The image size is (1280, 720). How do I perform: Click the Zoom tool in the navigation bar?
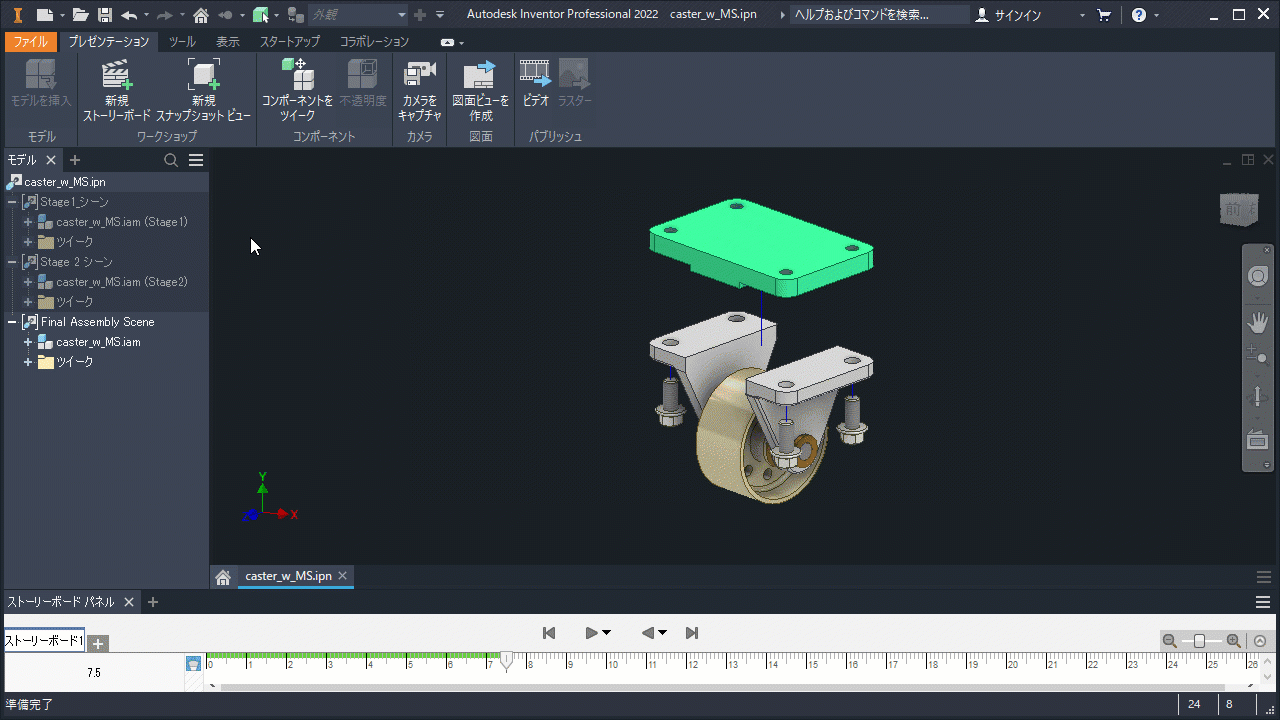[1257, 353]
